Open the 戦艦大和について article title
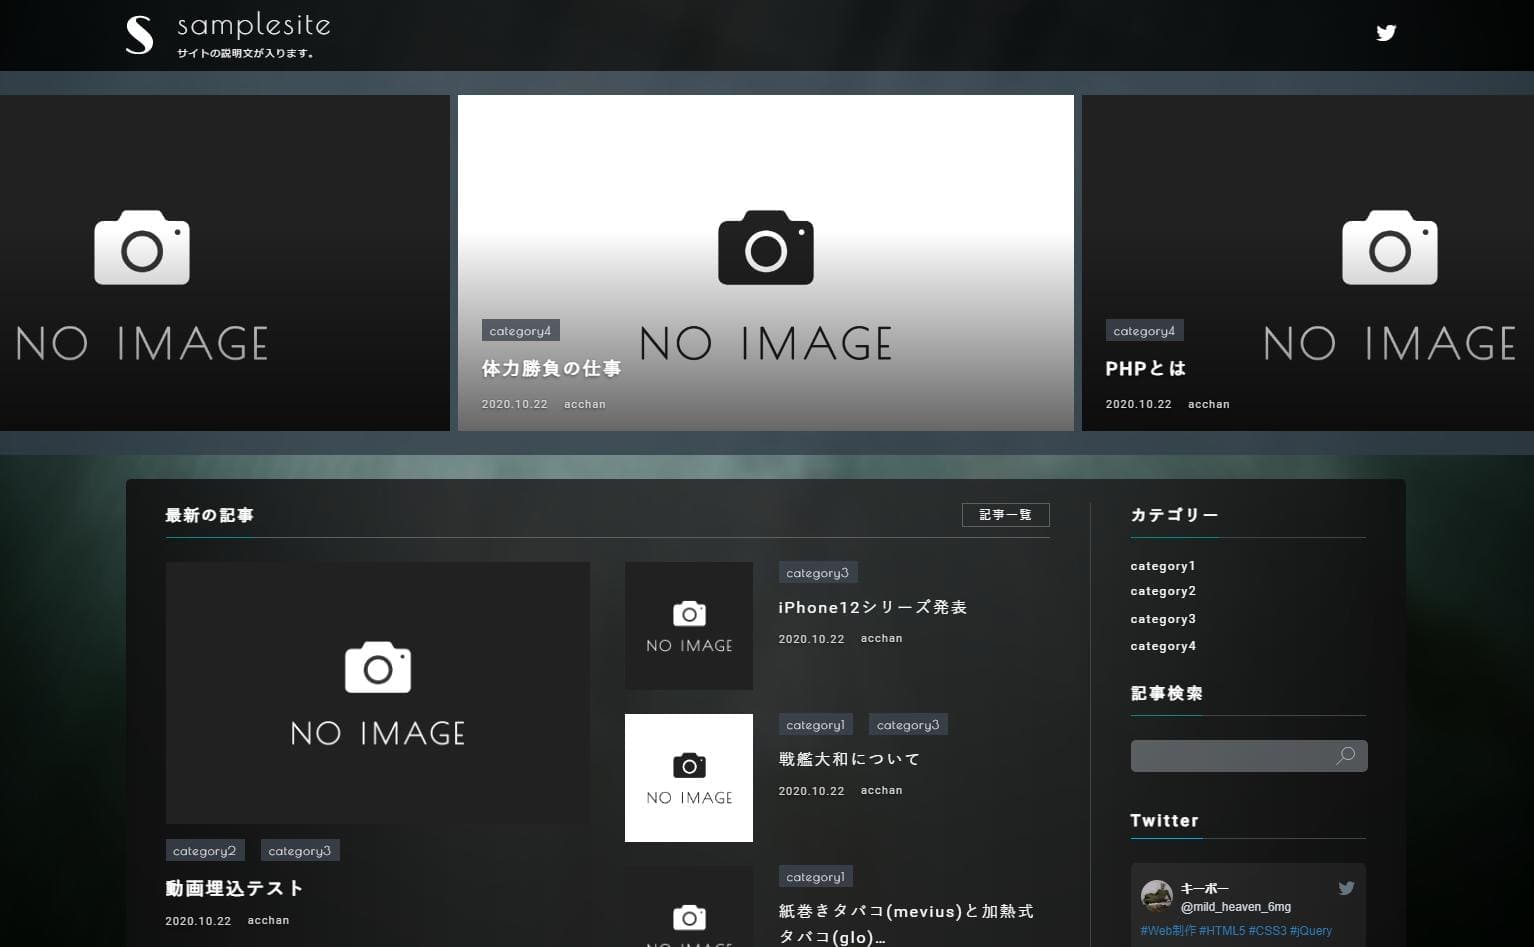 coord(849,759)
